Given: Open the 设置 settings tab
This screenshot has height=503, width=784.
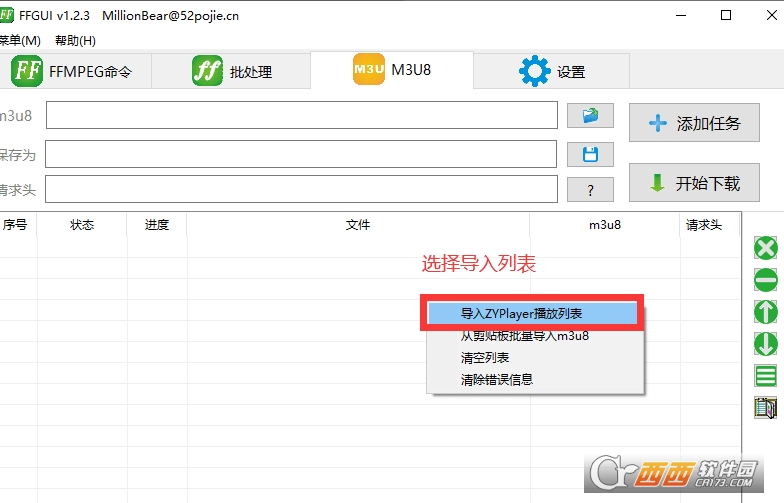Looking at the screenshot, I should [x=551, y=71].
